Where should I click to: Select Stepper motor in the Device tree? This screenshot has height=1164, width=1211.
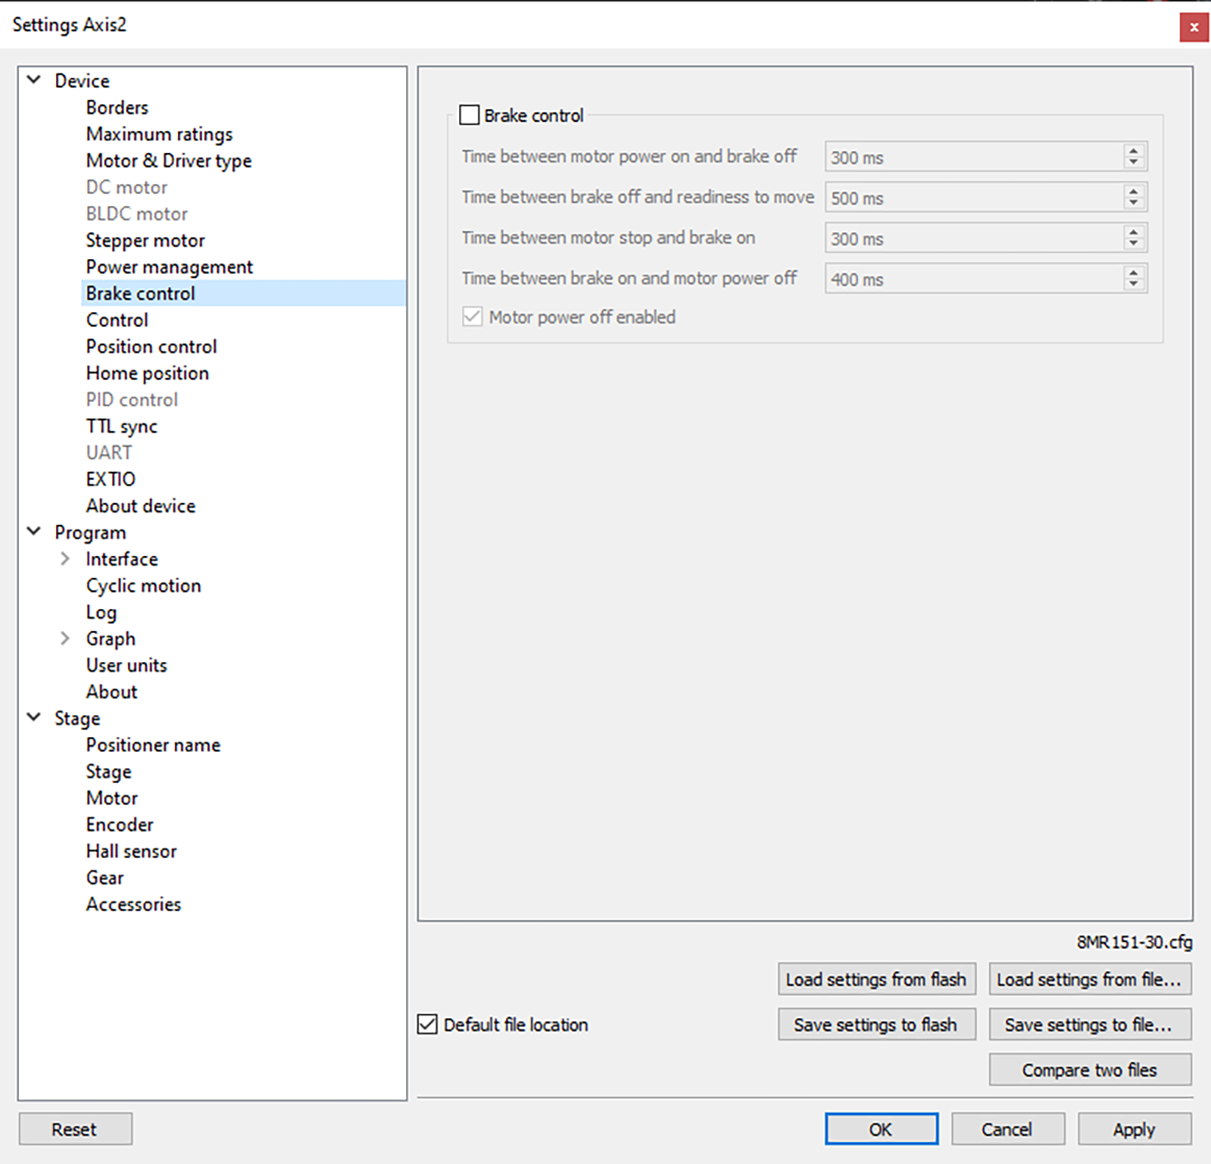(144, 240)
